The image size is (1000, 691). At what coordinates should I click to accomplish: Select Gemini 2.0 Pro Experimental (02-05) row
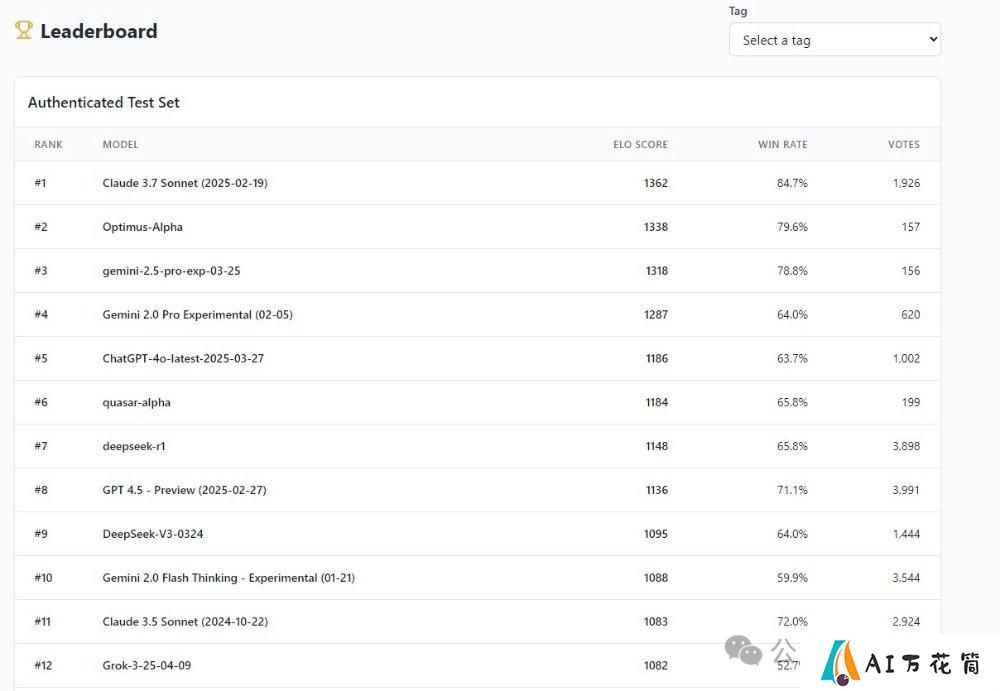[x=477, y=315]
